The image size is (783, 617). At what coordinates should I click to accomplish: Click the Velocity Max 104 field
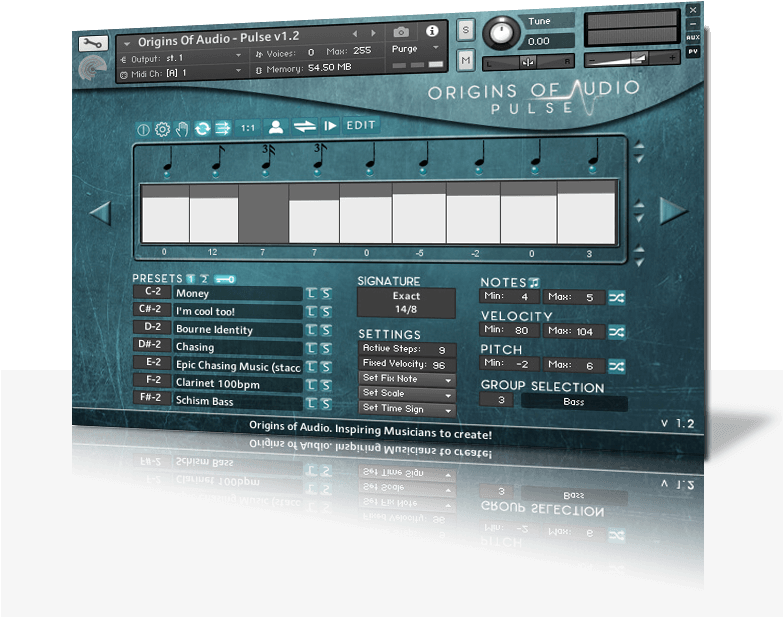[x=574, y=331]
